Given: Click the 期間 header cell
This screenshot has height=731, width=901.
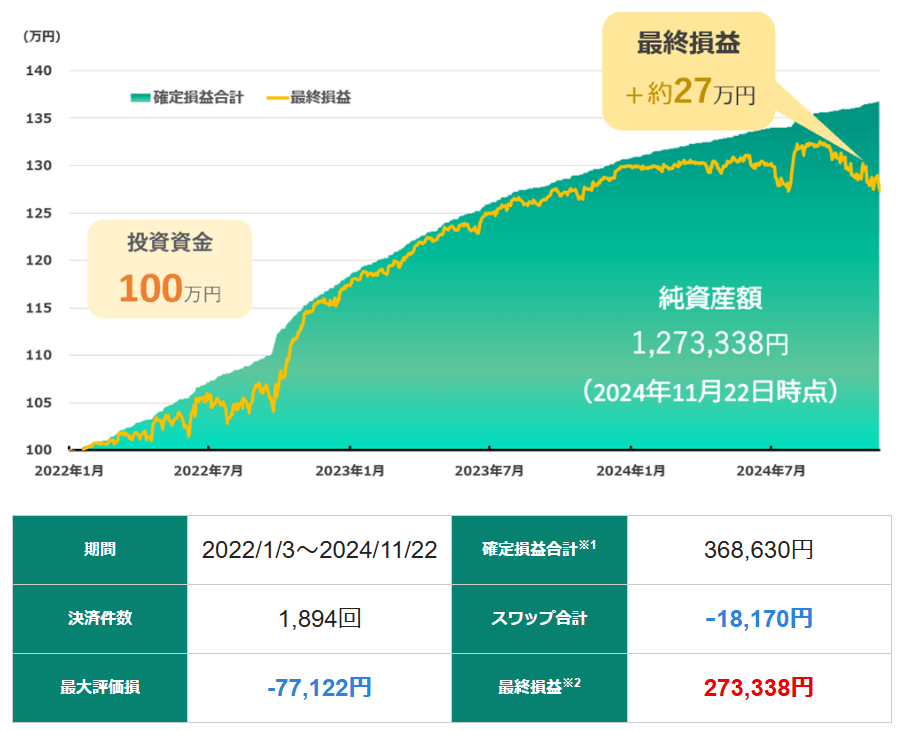Looking at the screenshot, I should pos(100,550).
